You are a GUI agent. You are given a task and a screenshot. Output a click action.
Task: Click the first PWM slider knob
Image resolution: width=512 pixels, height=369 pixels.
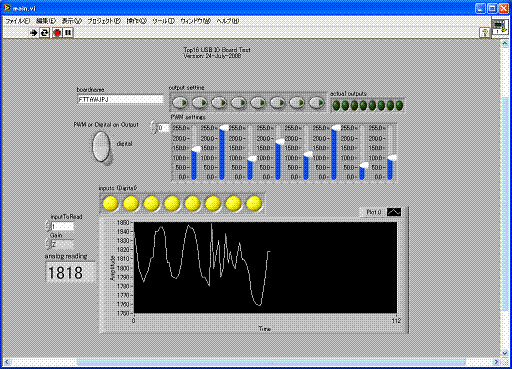[196, 149]
